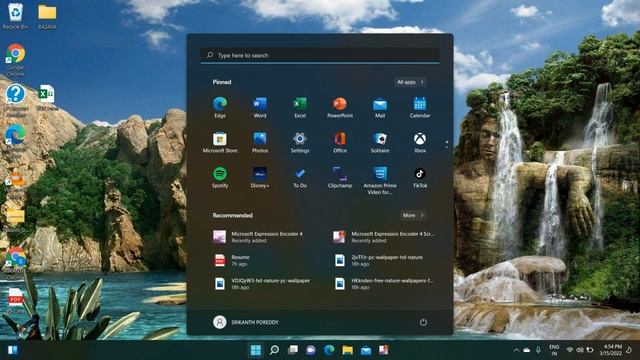Click the Wi-Fi network tray icon
Screen dimensions: 640x360
[x=570, y=350]
